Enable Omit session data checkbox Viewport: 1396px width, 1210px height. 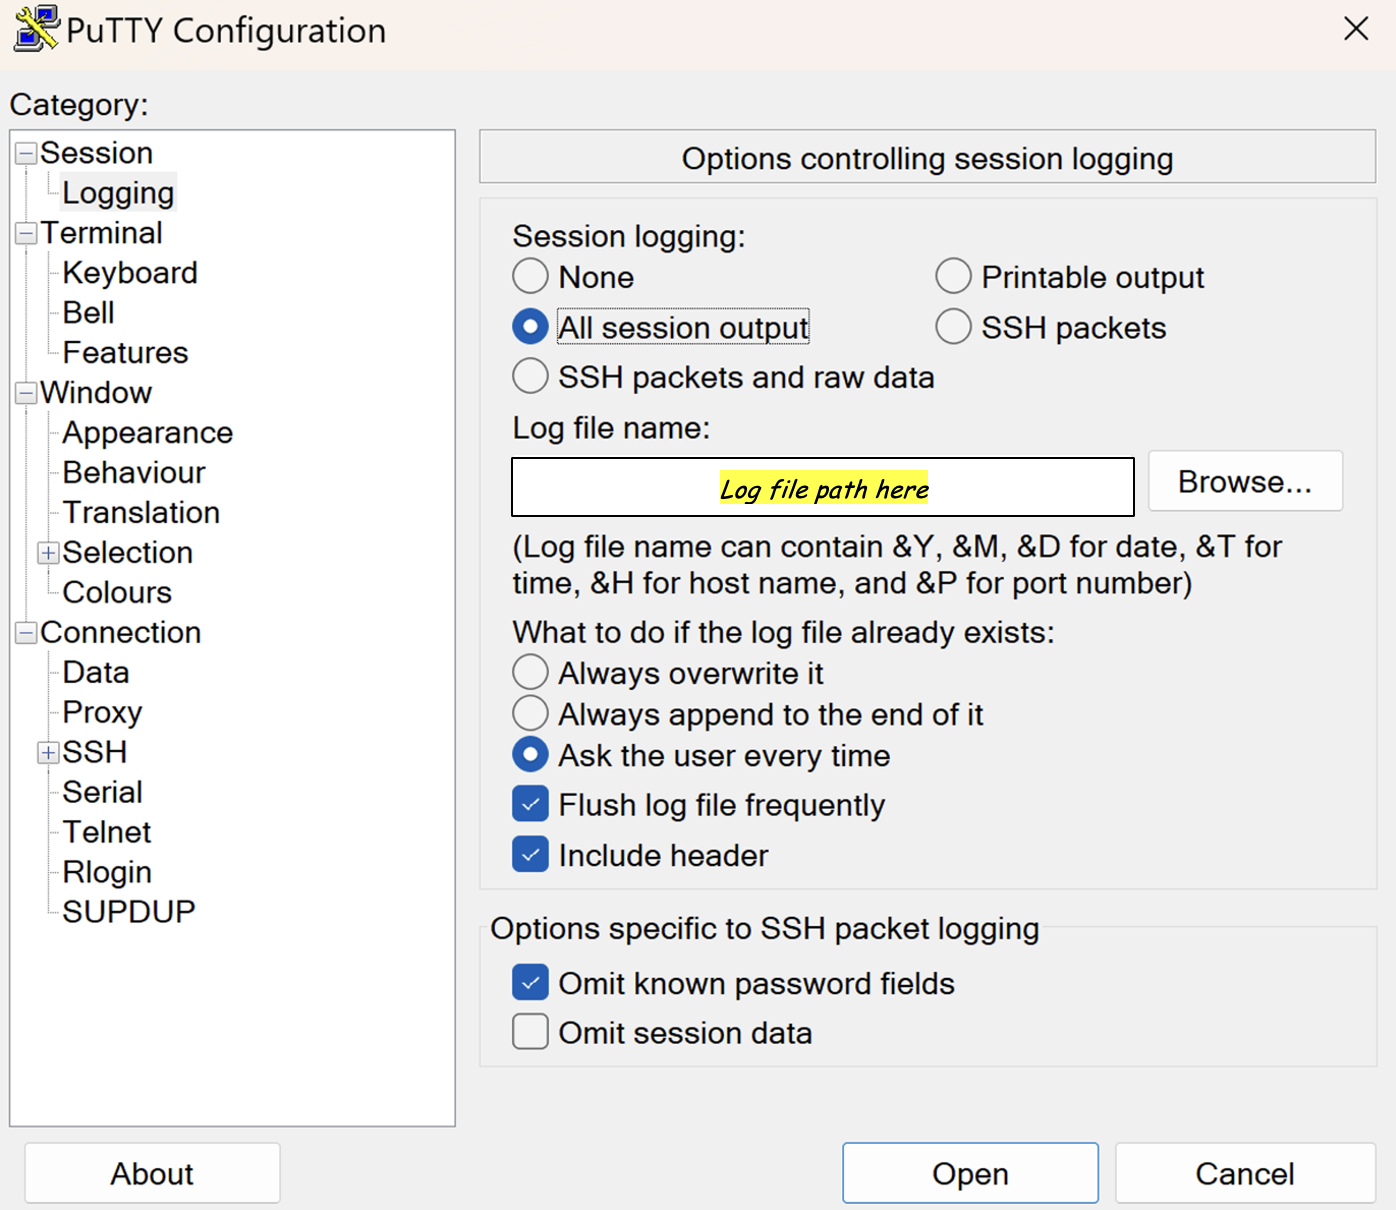click(530, 1032)
